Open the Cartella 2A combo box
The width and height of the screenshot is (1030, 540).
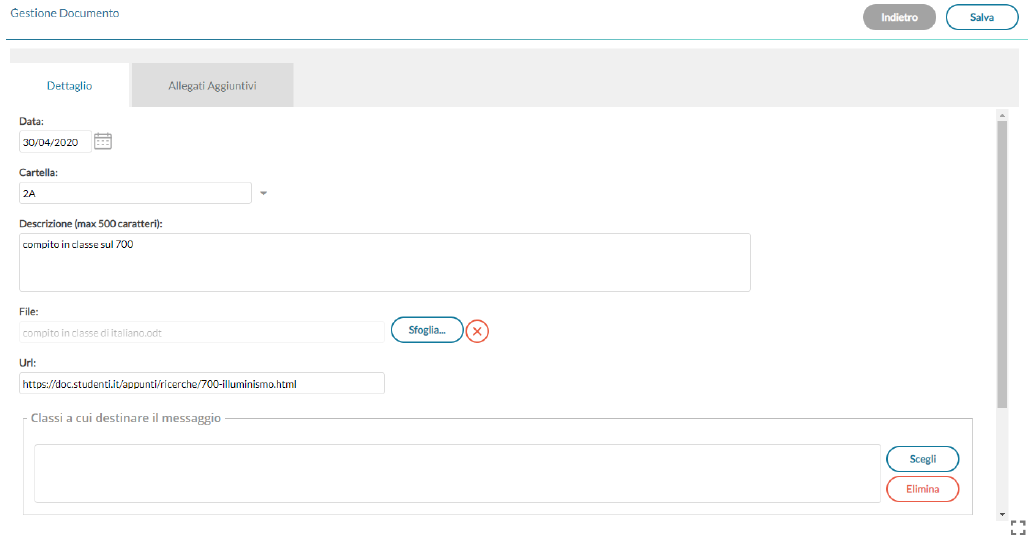pyautogui.click(x=135, y=193)
